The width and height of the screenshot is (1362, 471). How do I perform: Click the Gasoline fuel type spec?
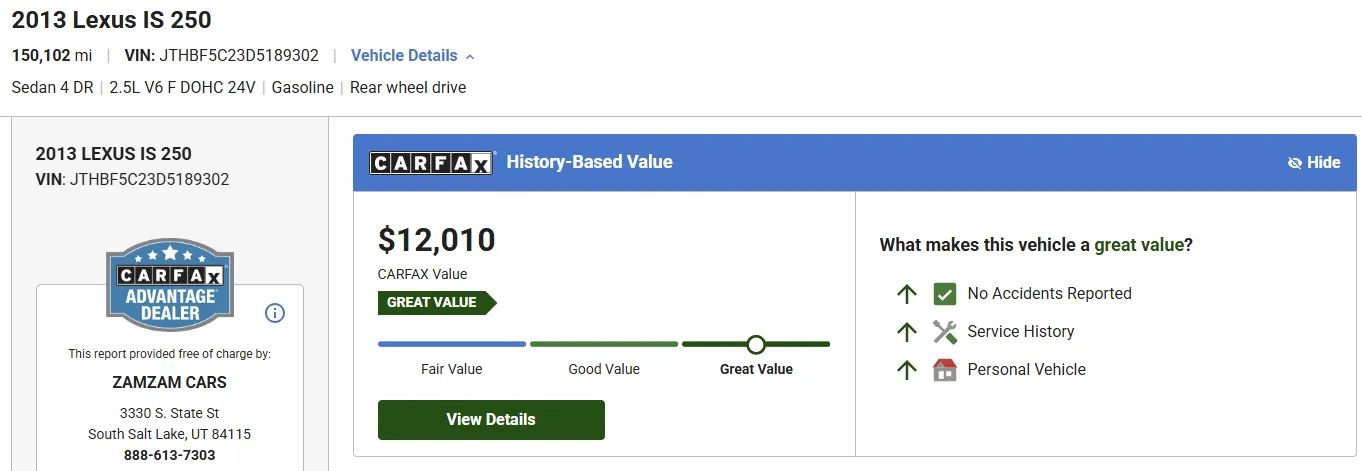point(303,88)
